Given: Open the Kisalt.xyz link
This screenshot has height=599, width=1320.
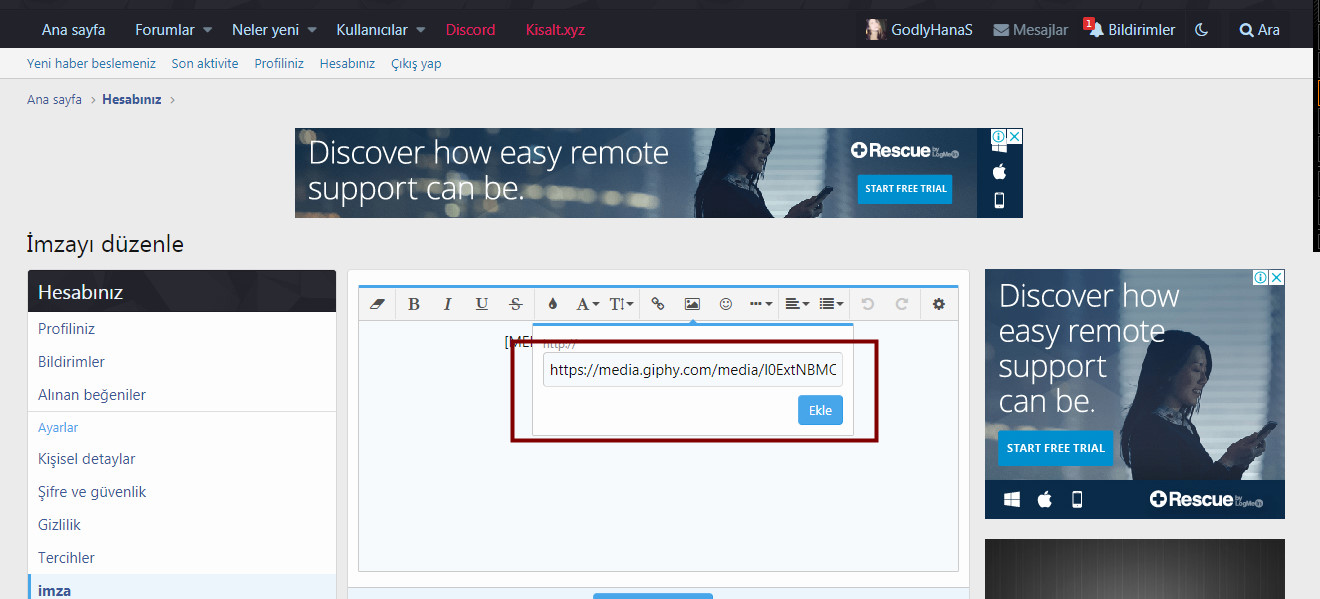Looking at the screenshot, I should point(555,30).
